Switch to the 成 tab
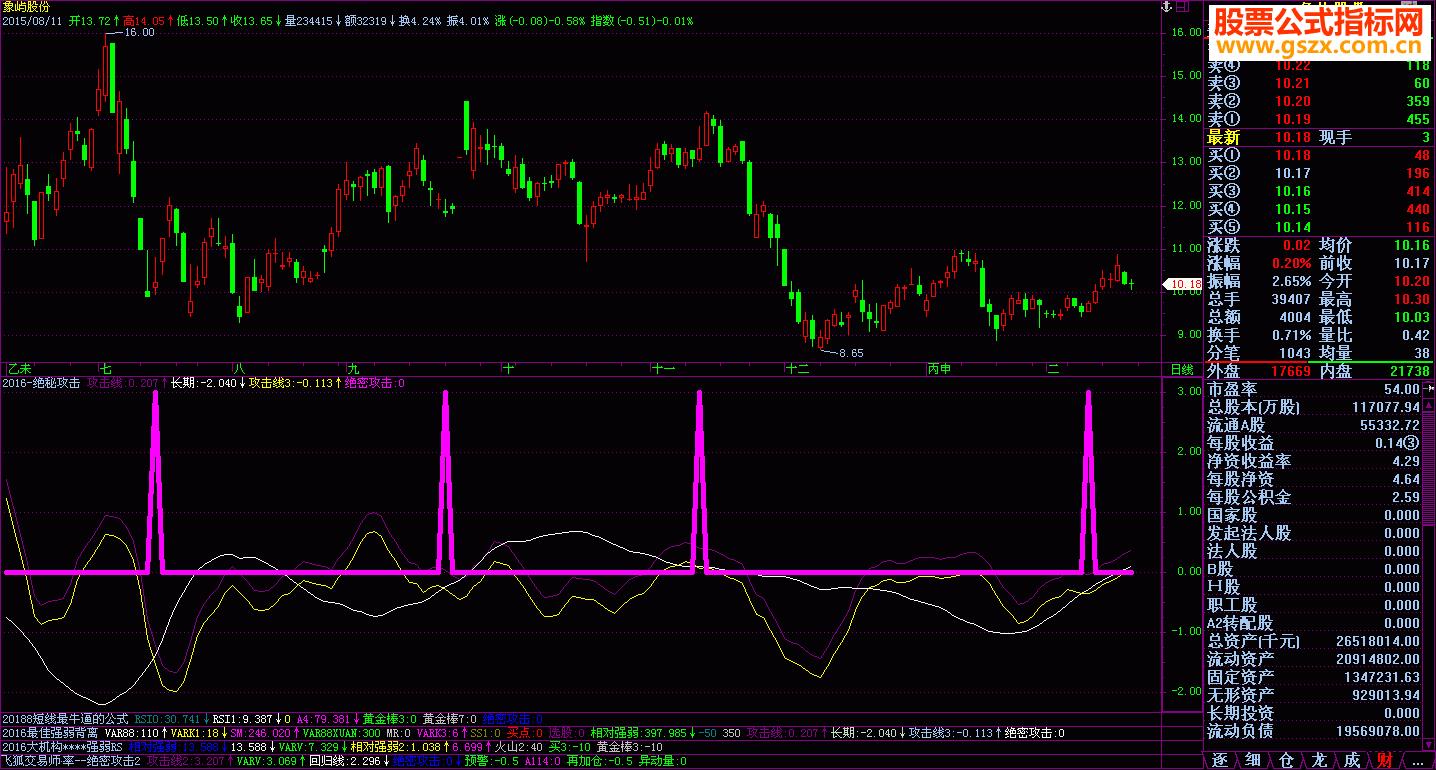This screenshot has width=1436, height=770. click(1352, 760)
